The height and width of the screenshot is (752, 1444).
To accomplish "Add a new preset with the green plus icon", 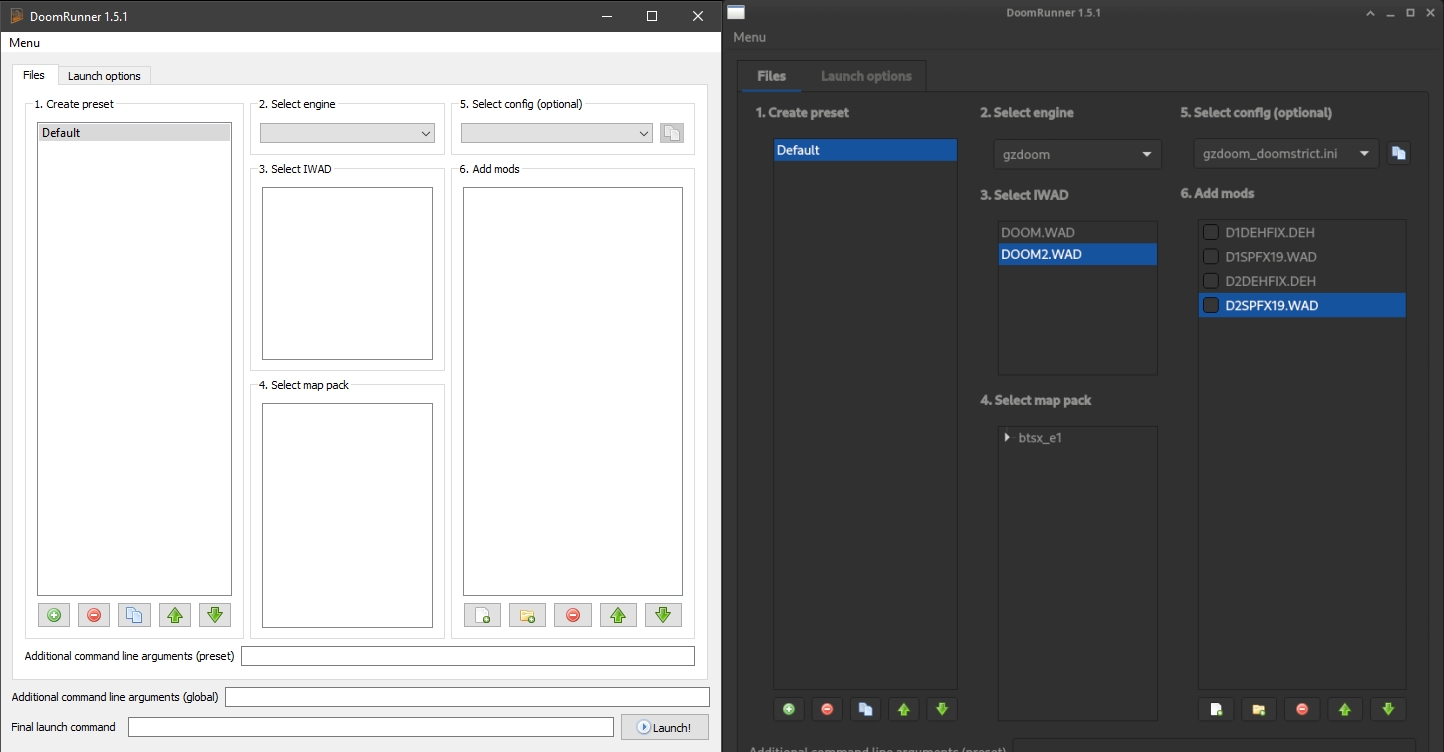I will pyautogui.click(x=788, y=709).
